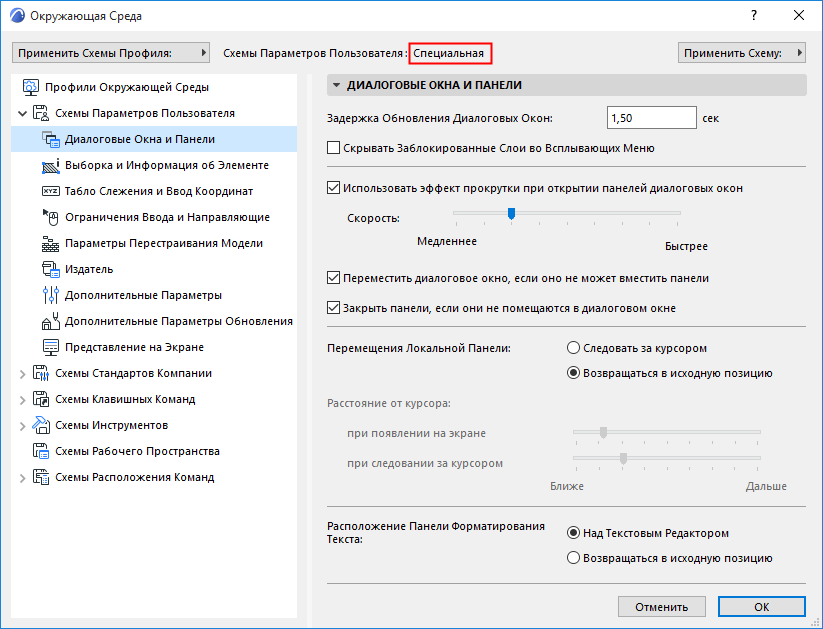The width and height of the screenshot is (823, 629).
Task: Select Профили Окружающей Среды entry
Action: click(x=154, y=87)
